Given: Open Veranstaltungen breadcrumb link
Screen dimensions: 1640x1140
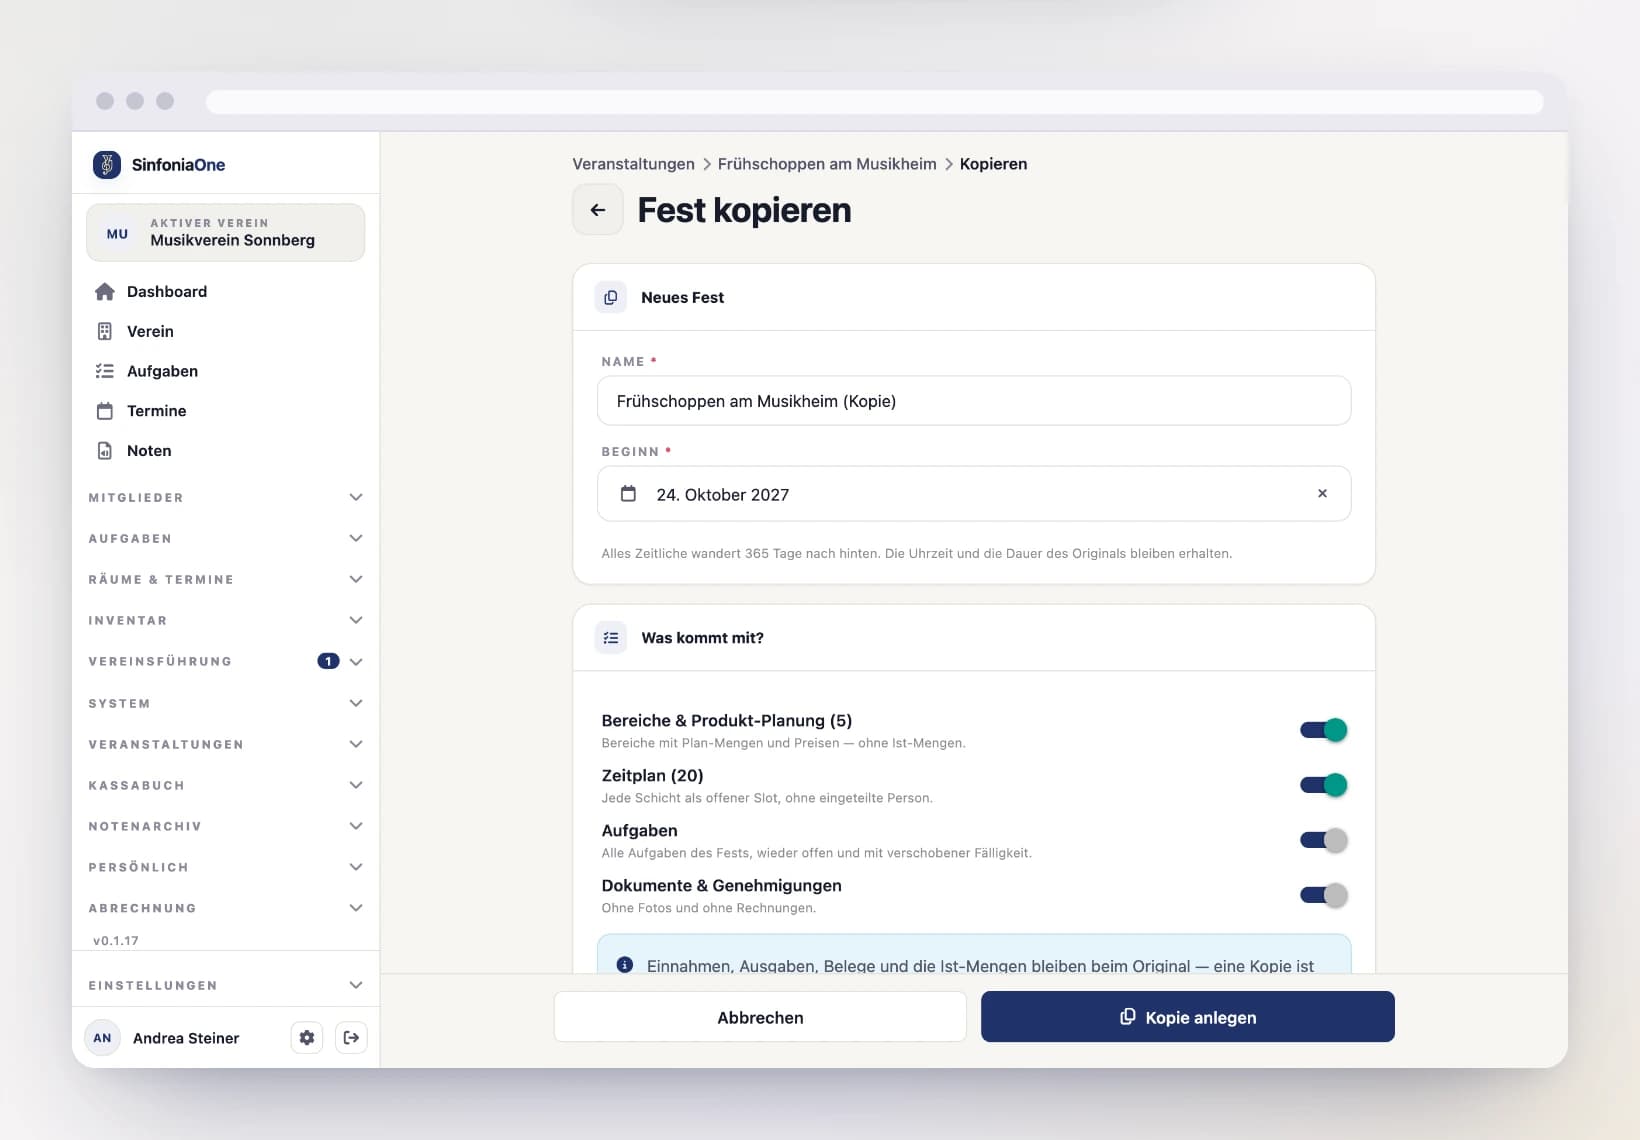Looking at the screenshot, I should 633,164.
